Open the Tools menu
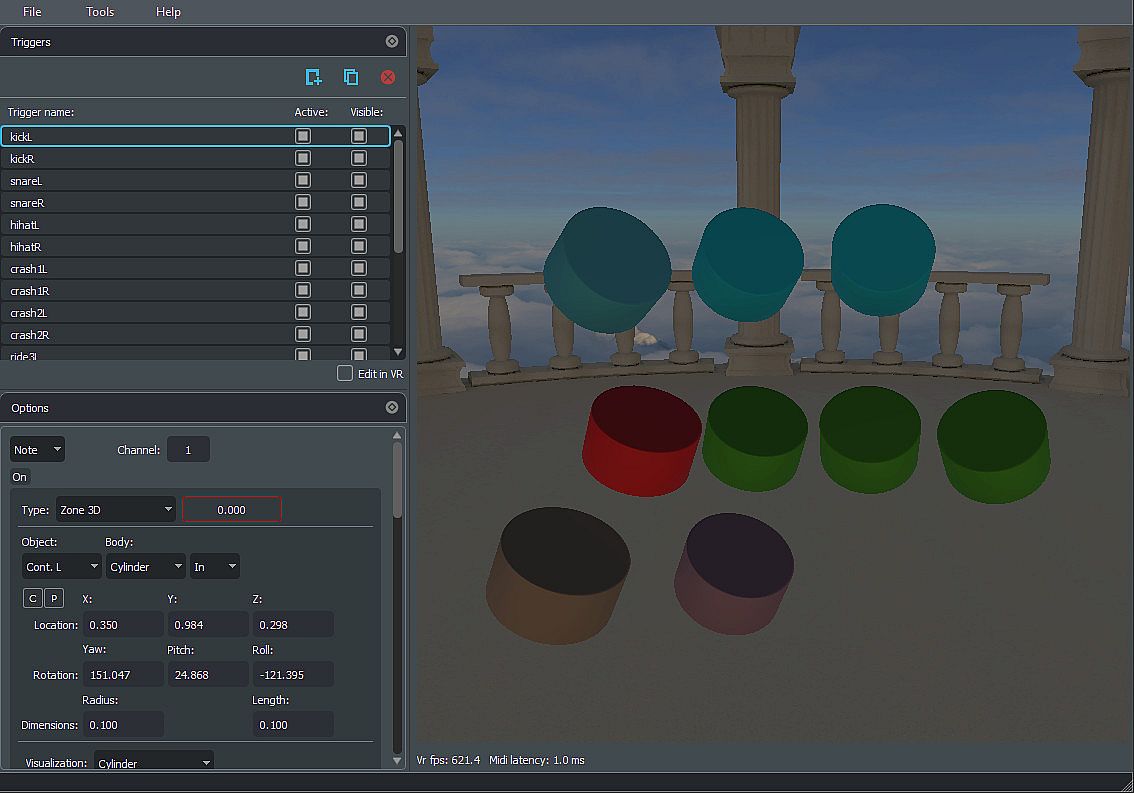 tap(100, 12)
